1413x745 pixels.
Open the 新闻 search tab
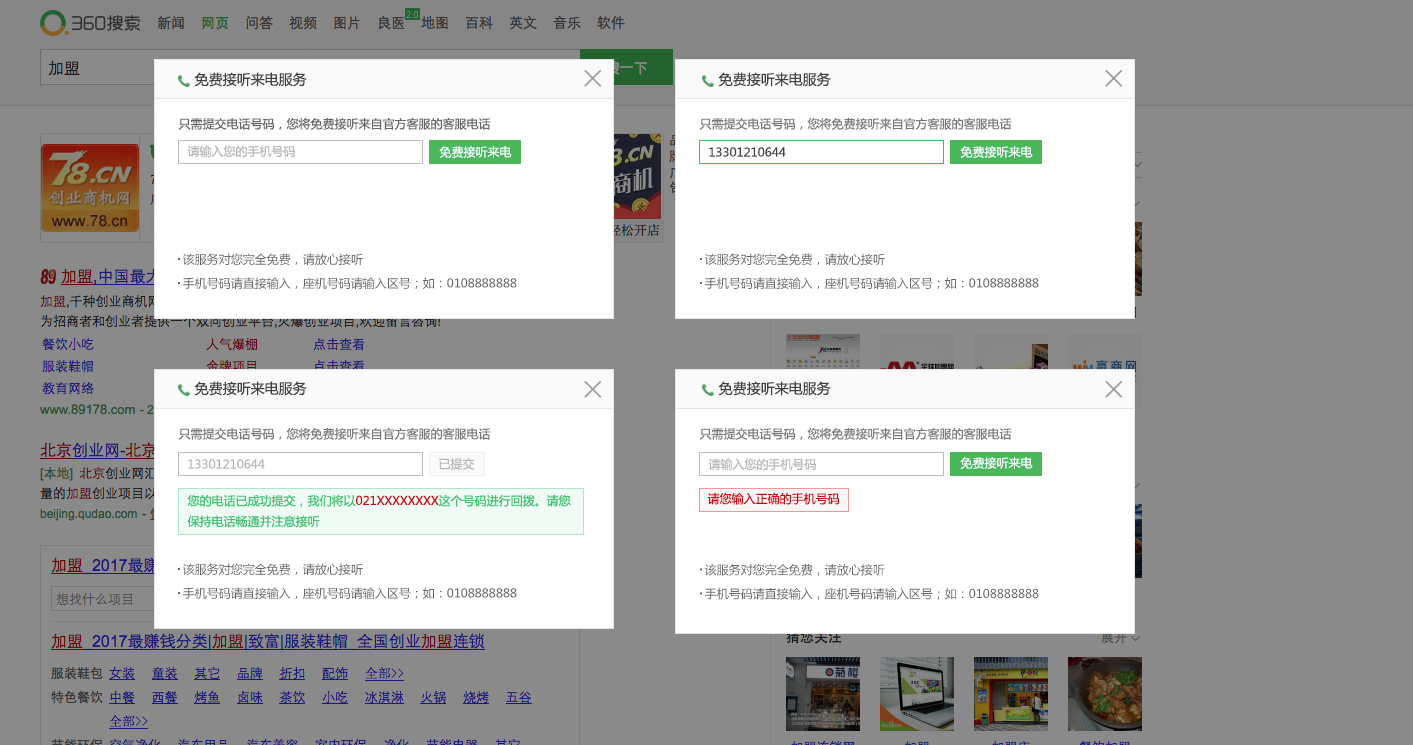pos(171,23)
